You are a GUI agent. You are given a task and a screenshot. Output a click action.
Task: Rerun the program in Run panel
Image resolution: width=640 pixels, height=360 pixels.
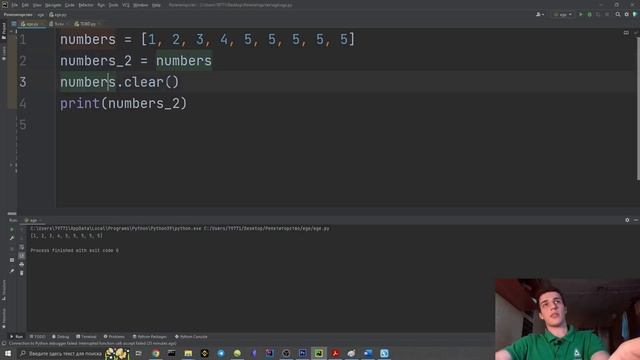pos(12,229)
